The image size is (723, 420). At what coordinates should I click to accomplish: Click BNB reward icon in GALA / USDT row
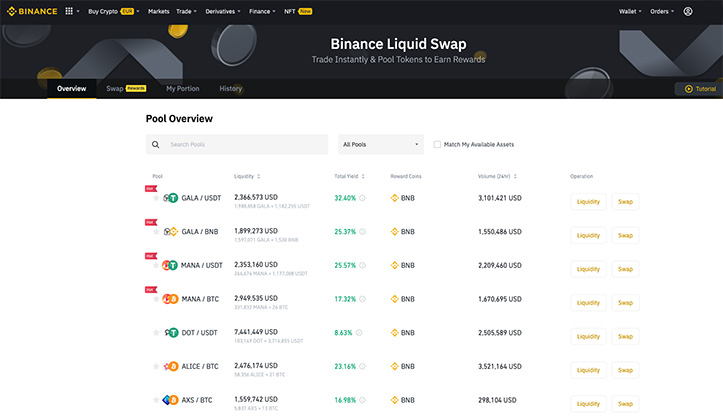394,198
